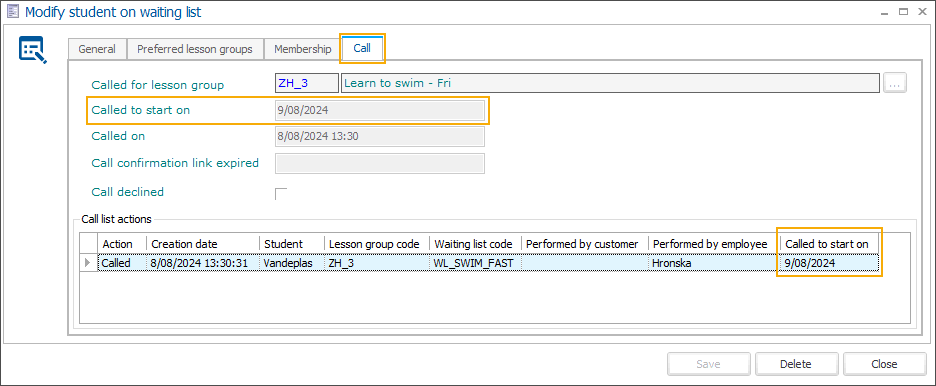Click the Vandeplas student cell
The height and width of the screenshot is (386, 936).
coord(292,263)
